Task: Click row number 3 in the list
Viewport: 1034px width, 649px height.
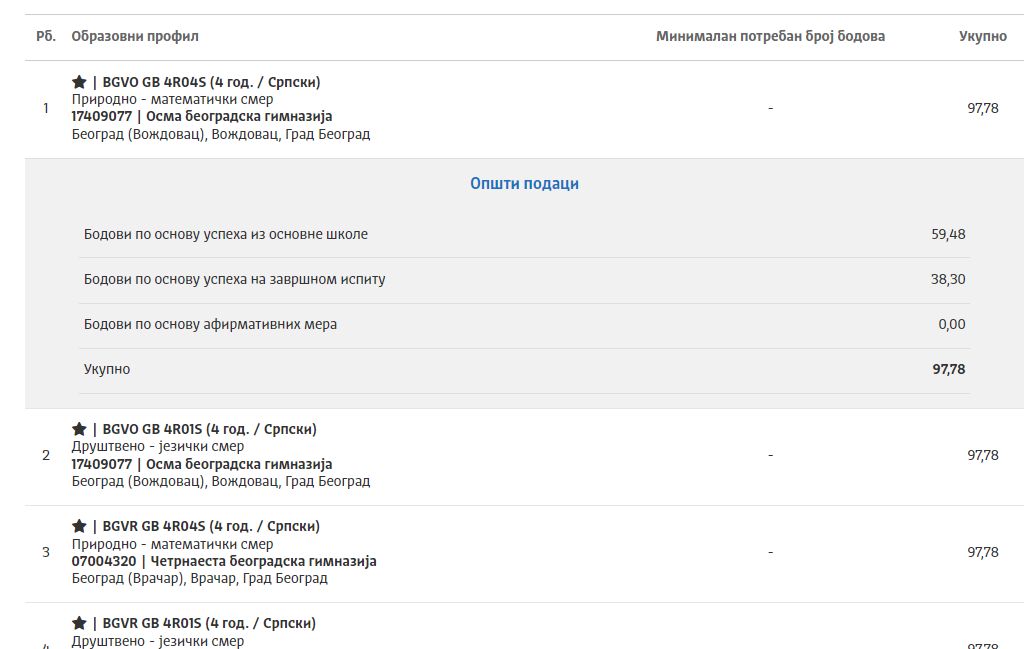Action: pyautogui.click(x=46, y=553)
